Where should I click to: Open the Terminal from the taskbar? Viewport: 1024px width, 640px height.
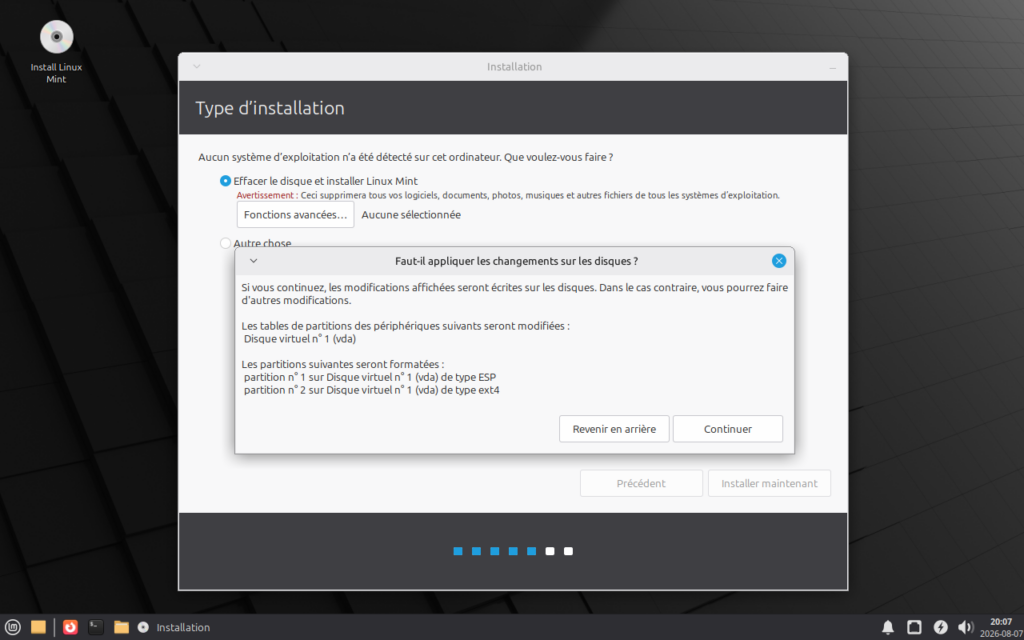(x=97, y=627)
